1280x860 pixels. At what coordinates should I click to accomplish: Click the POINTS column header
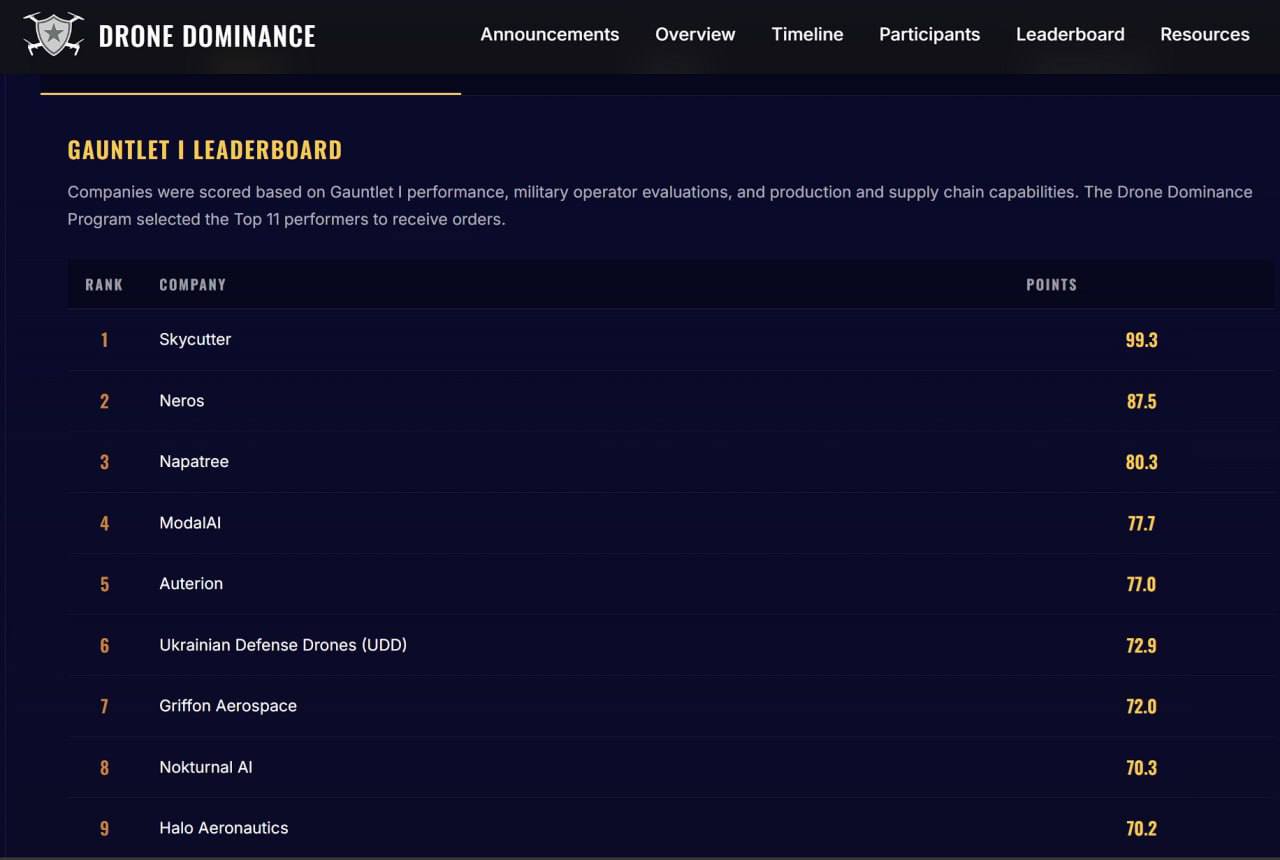(x=1051, y=285)
